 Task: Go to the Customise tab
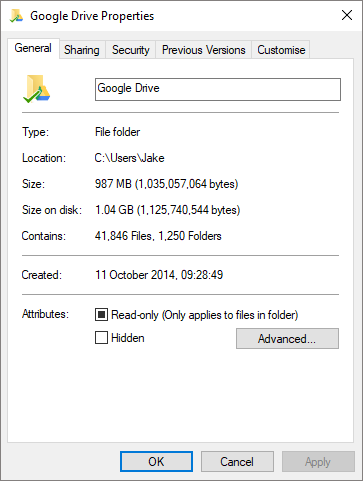pyautogui.click(x=281, y=50)
